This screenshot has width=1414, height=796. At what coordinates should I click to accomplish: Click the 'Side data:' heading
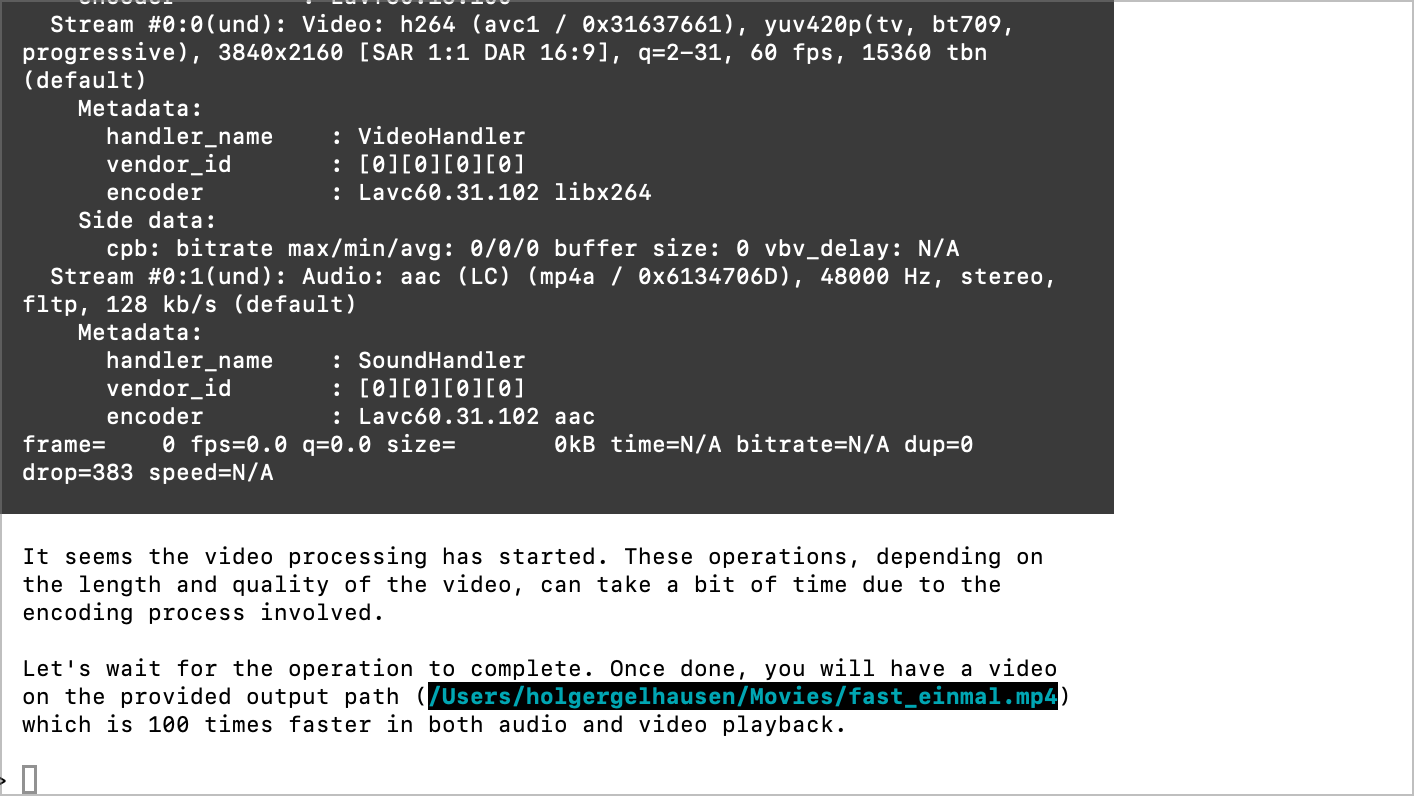click(147, 221)
